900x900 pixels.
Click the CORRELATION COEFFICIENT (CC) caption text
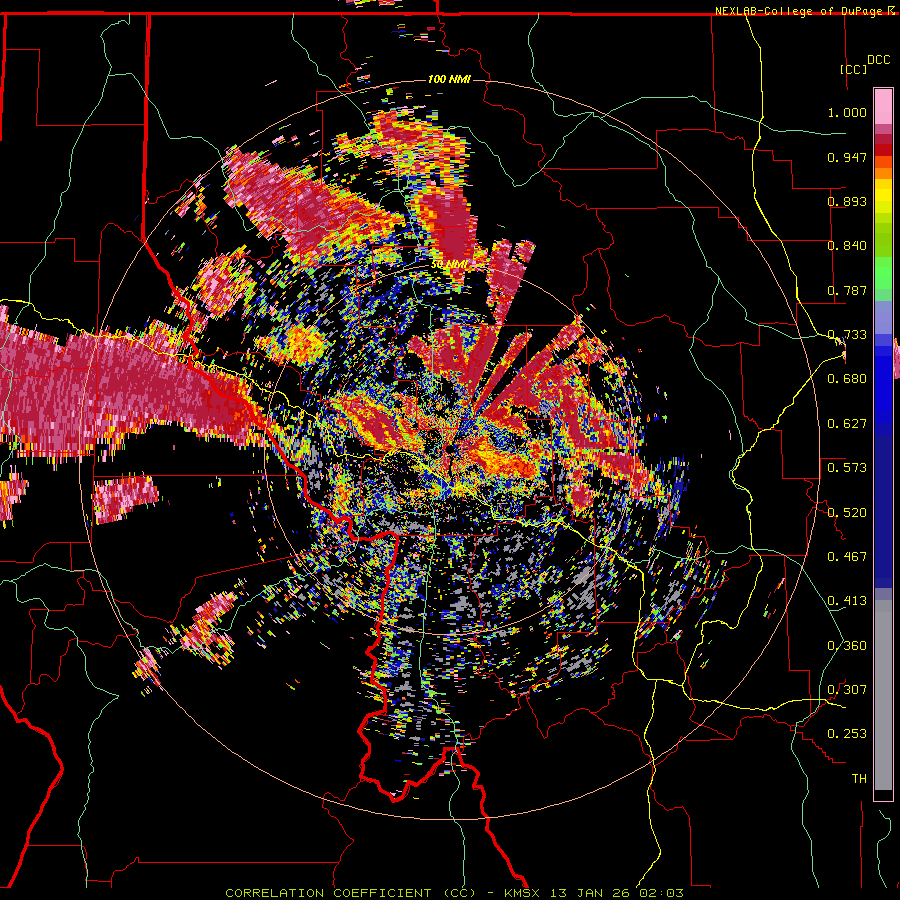coord(350,893)
